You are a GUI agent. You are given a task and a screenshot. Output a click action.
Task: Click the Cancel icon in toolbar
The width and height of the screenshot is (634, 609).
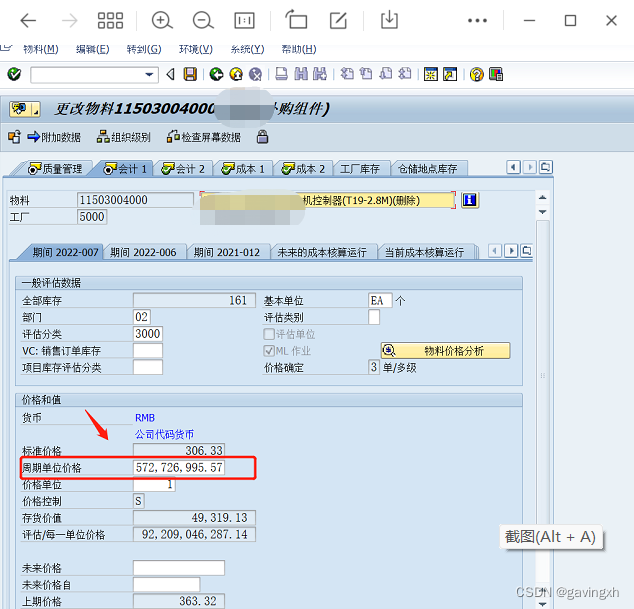(255, 74)
